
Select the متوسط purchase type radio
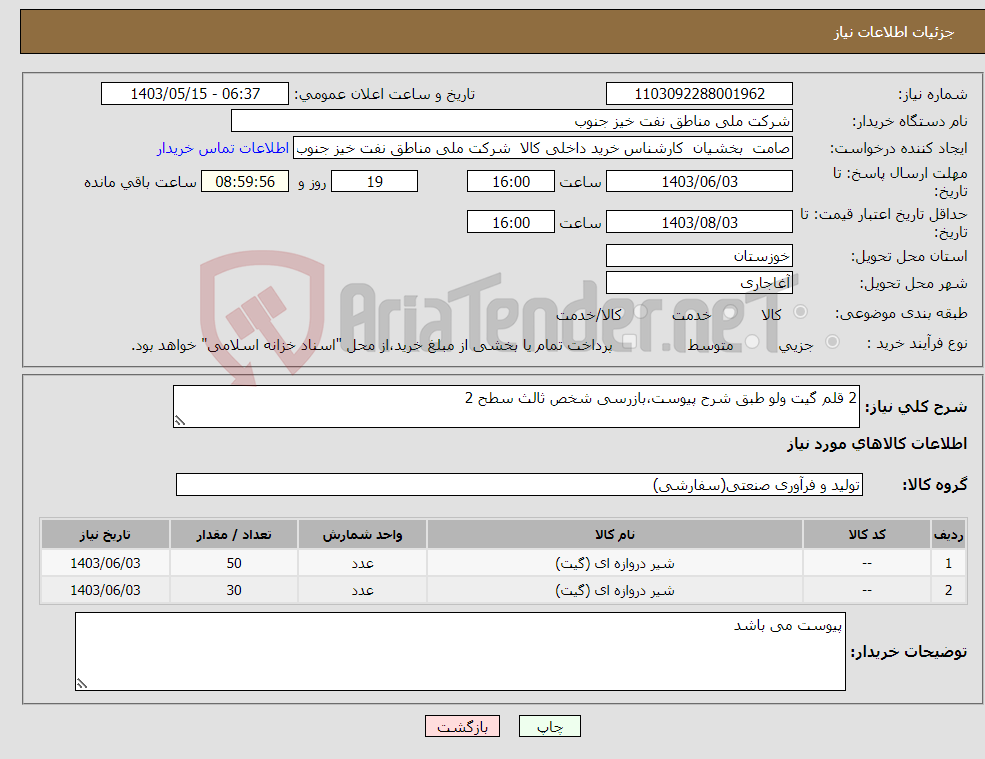(x=752, y=342)
